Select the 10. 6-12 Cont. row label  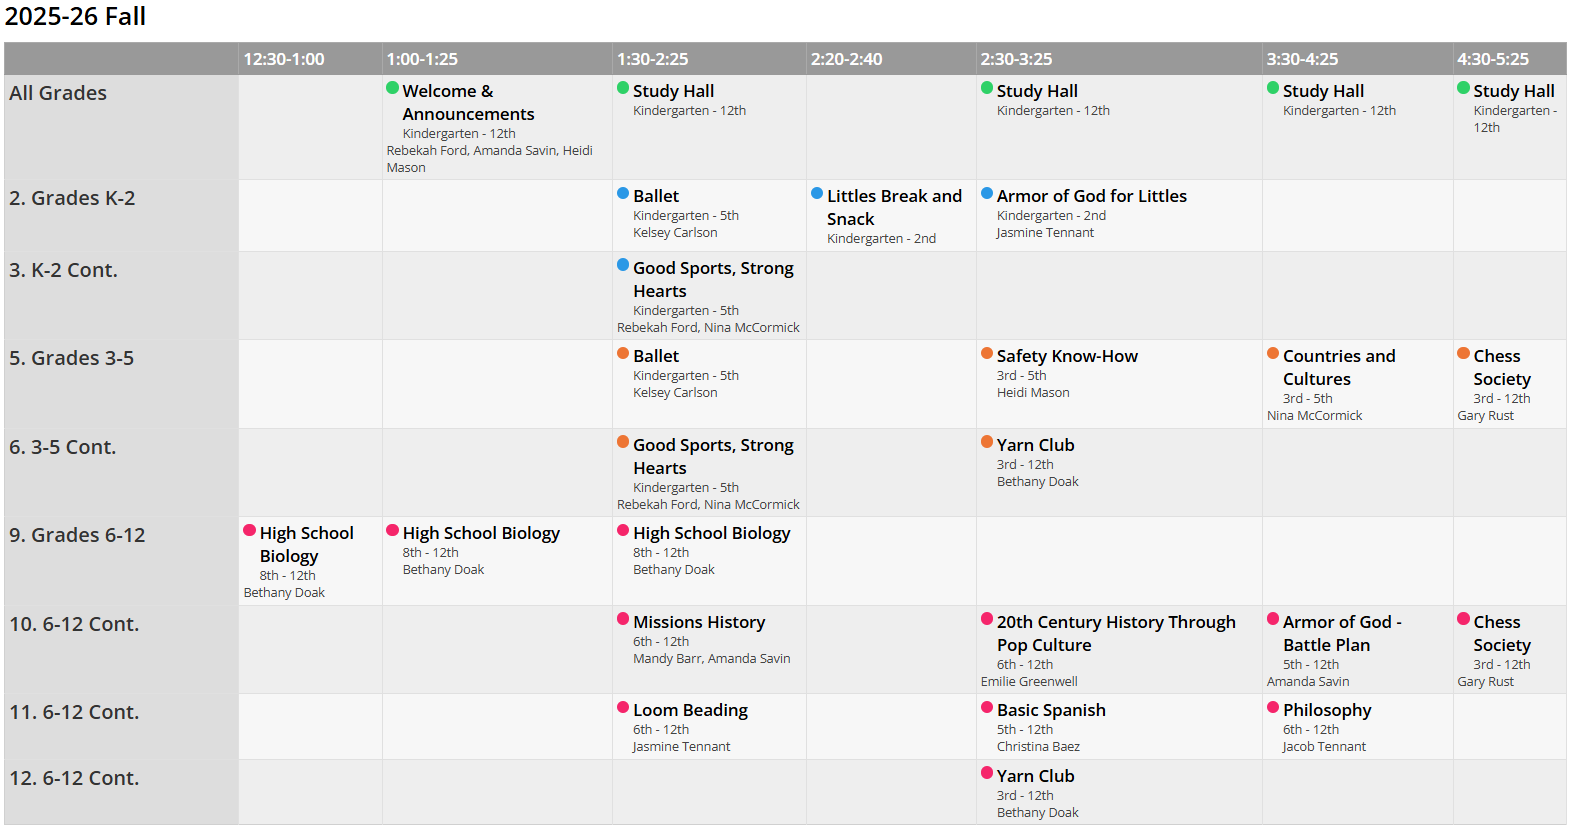[74, 624]
